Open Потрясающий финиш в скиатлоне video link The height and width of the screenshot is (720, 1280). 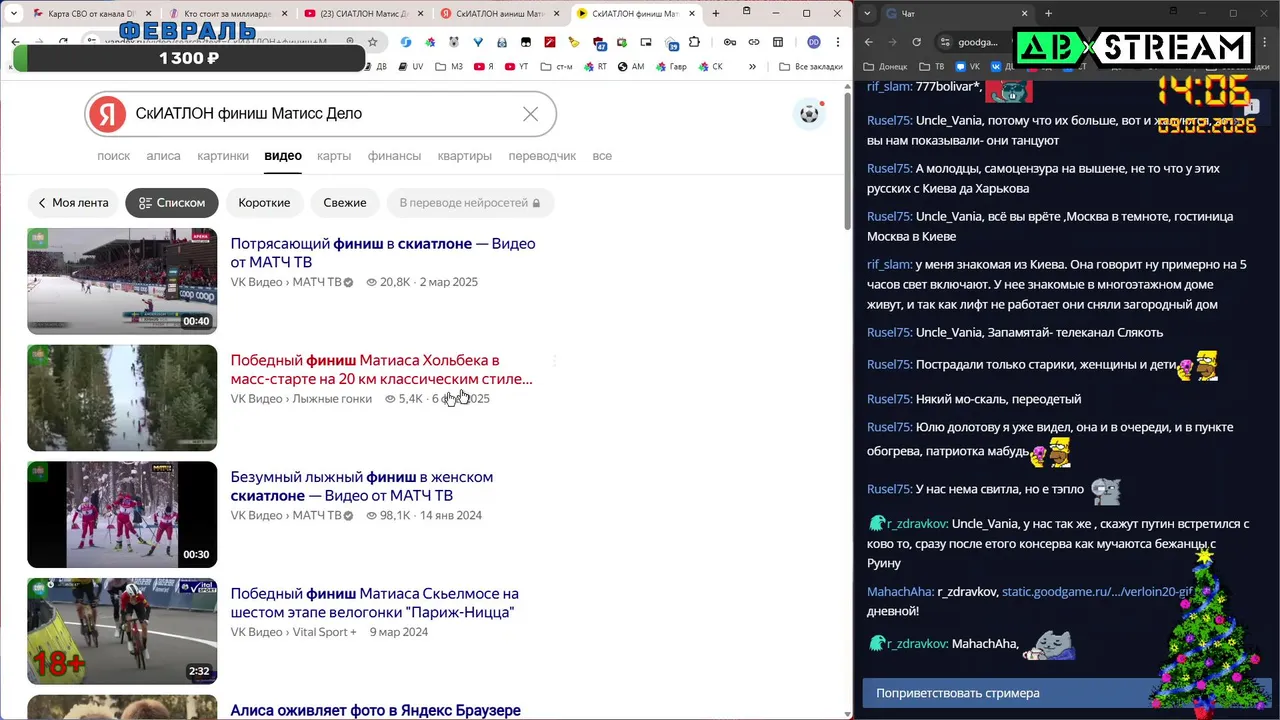[383, 253]
